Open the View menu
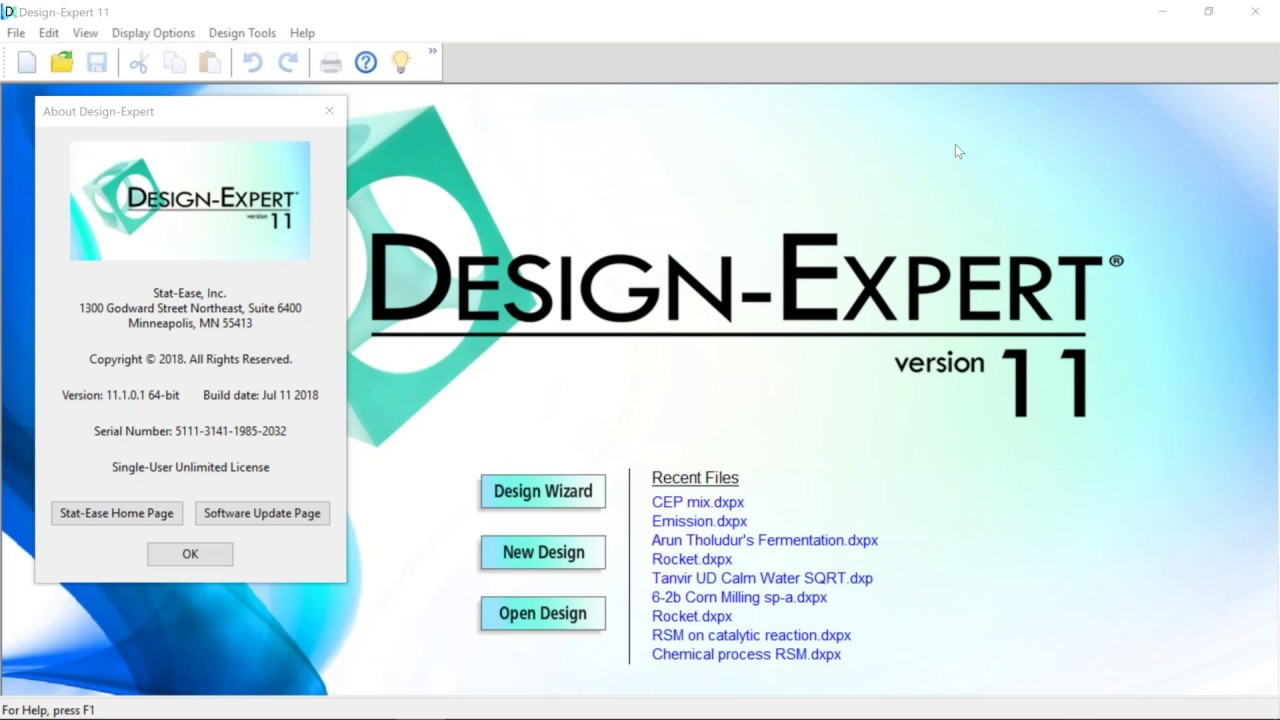The image size is (1280, 720). pos(85,33)
